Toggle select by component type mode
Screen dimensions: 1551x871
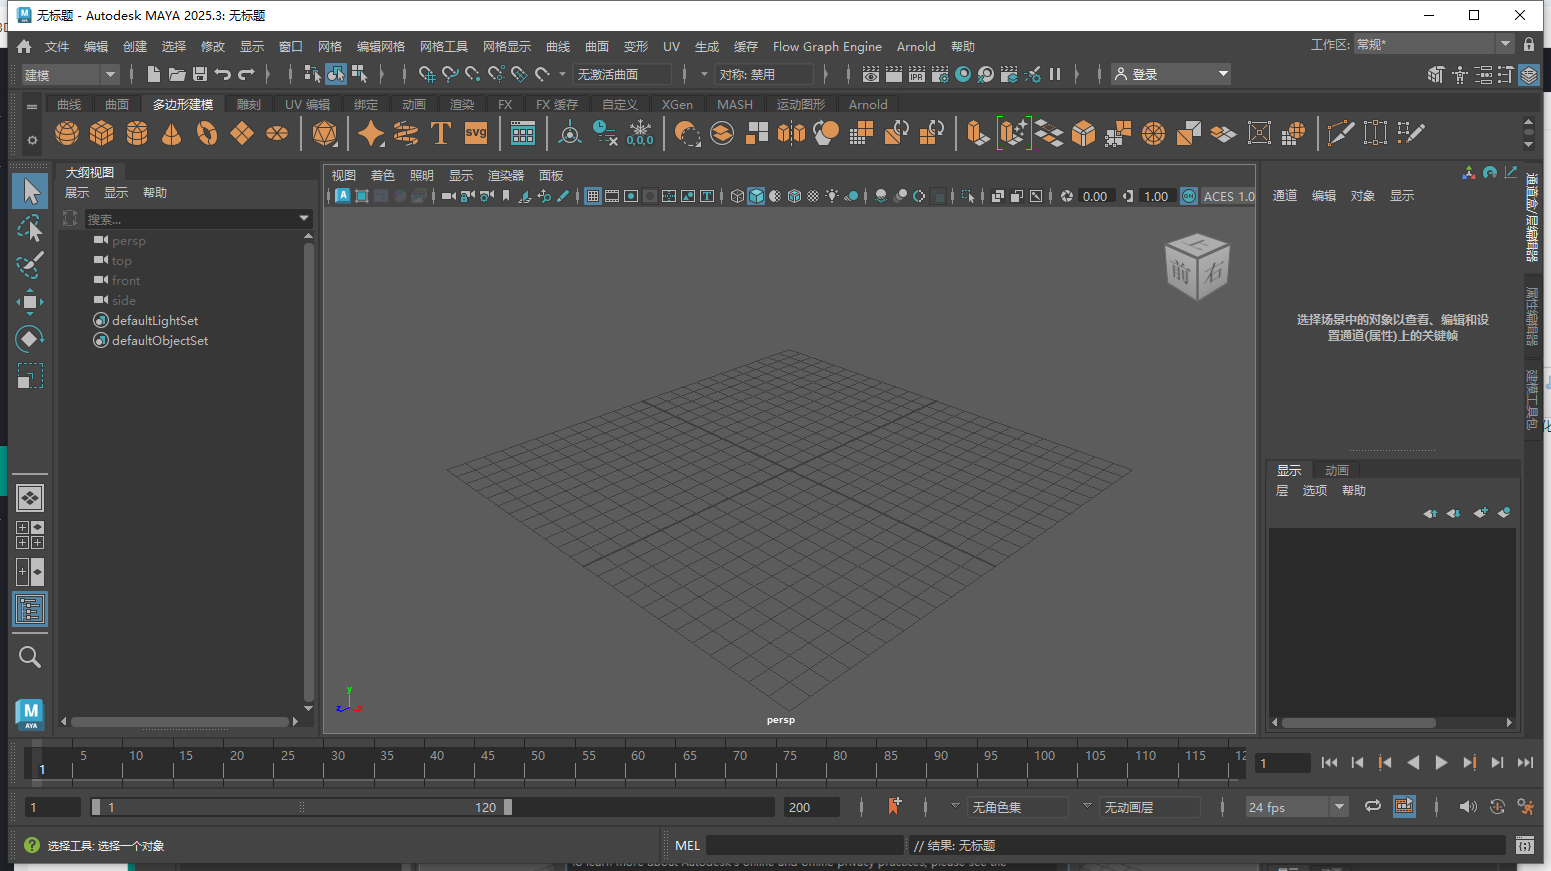click(359, 74)
